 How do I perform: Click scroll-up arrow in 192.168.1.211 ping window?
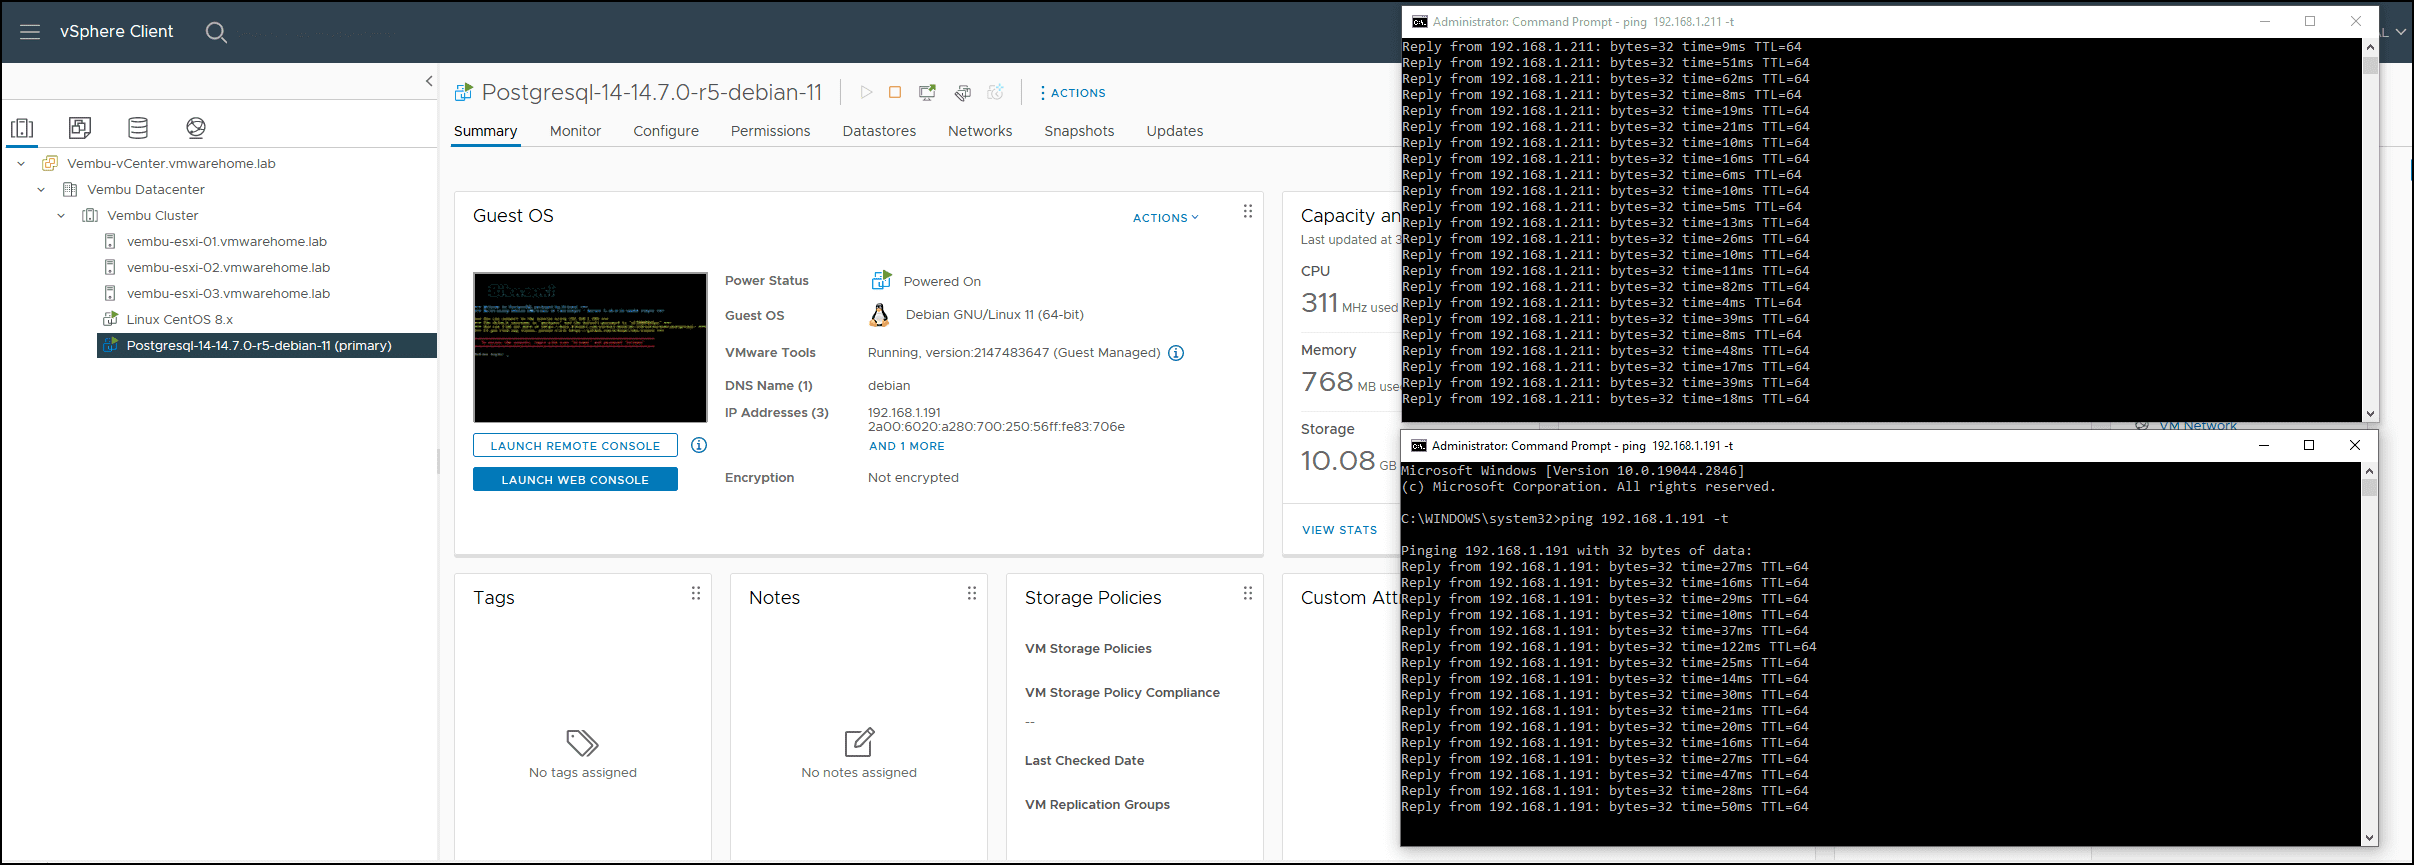coord(2370,47)
